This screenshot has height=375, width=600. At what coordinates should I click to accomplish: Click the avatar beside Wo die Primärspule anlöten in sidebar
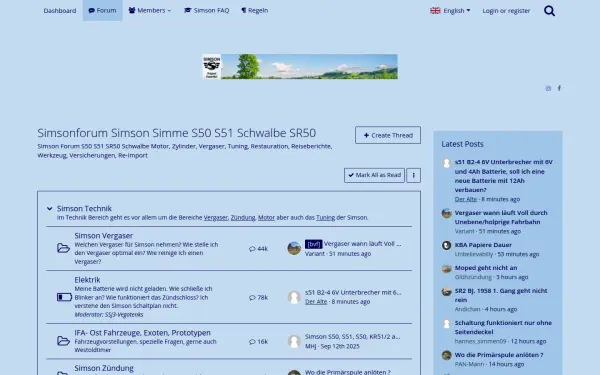click(447, 355)
